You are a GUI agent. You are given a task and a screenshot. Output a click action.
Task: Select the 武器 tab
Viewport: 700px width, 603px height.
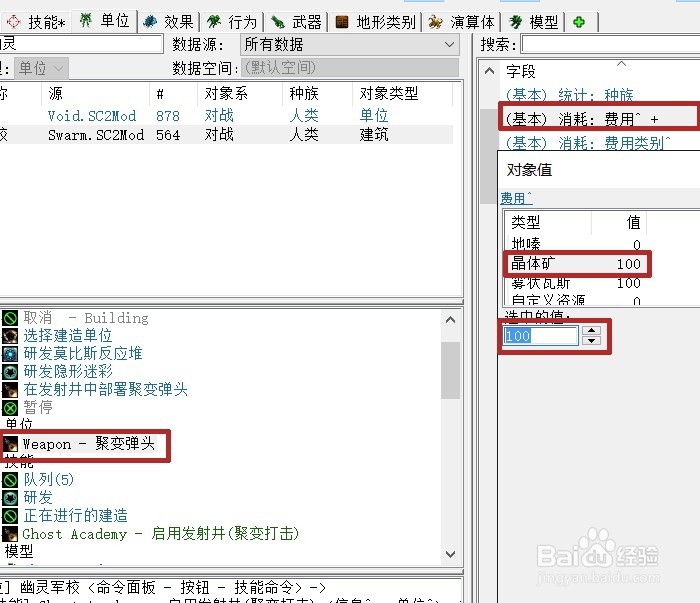tap(296, 21)
